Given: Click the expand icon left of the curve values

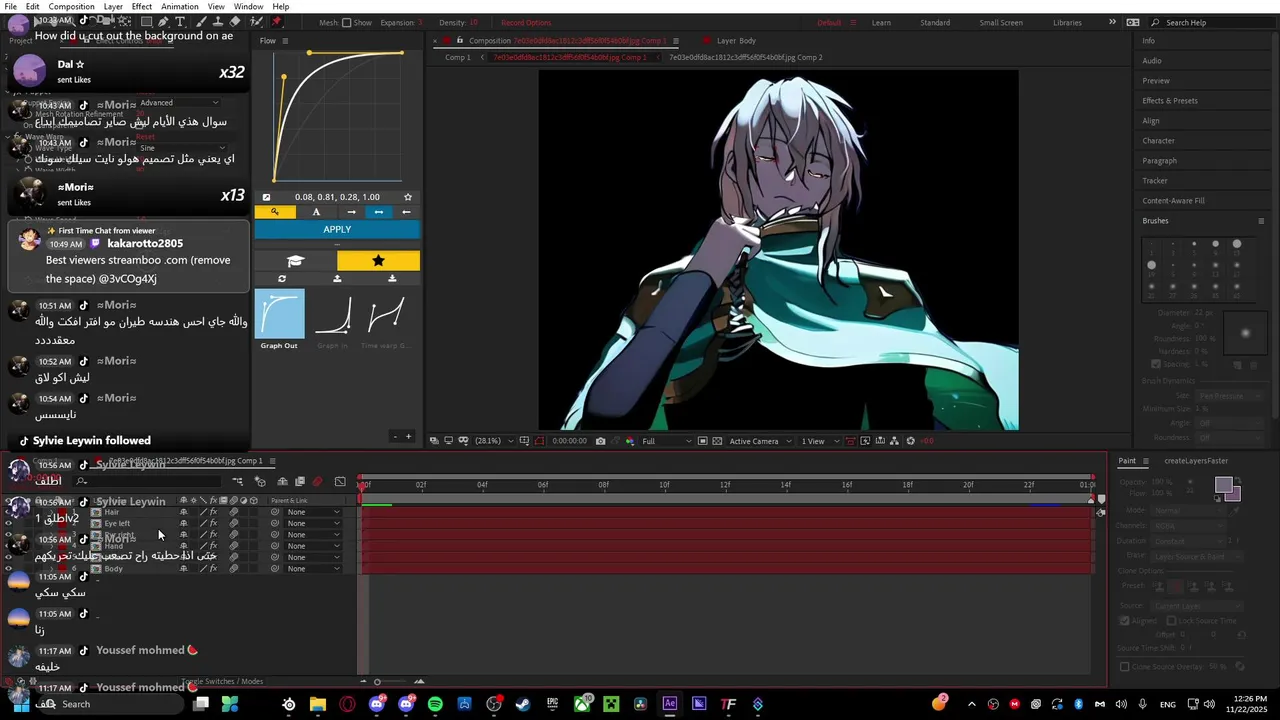Looking at the screenshot, I should click(266, 197).
